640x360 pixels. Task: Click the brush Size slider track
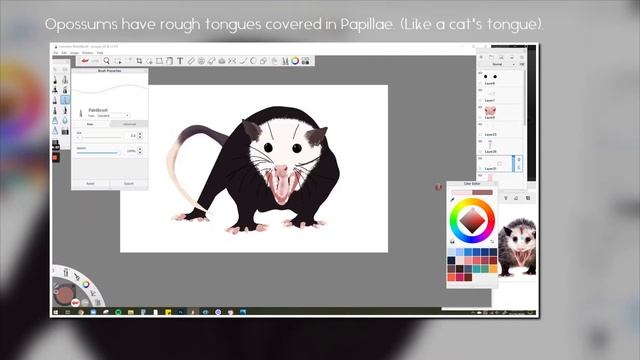point(100,138)
